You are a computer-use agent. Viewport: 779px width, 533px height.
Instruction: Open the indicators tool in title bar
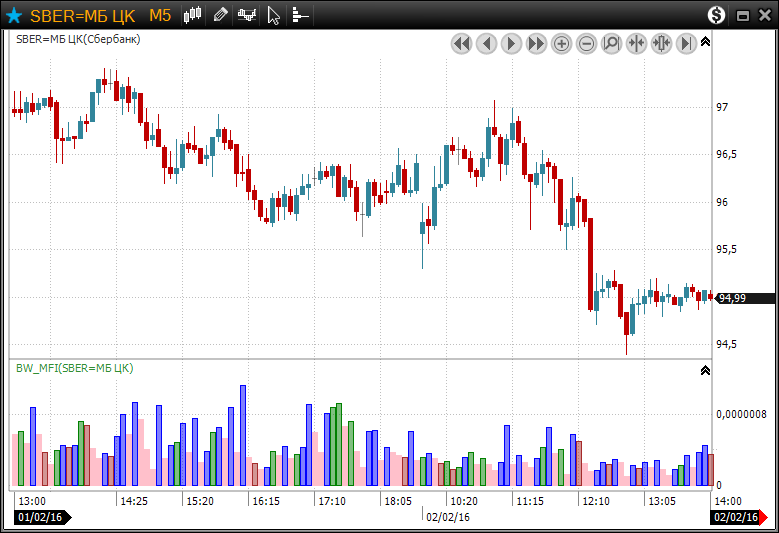pyautogui.click(x=247, y=15)
